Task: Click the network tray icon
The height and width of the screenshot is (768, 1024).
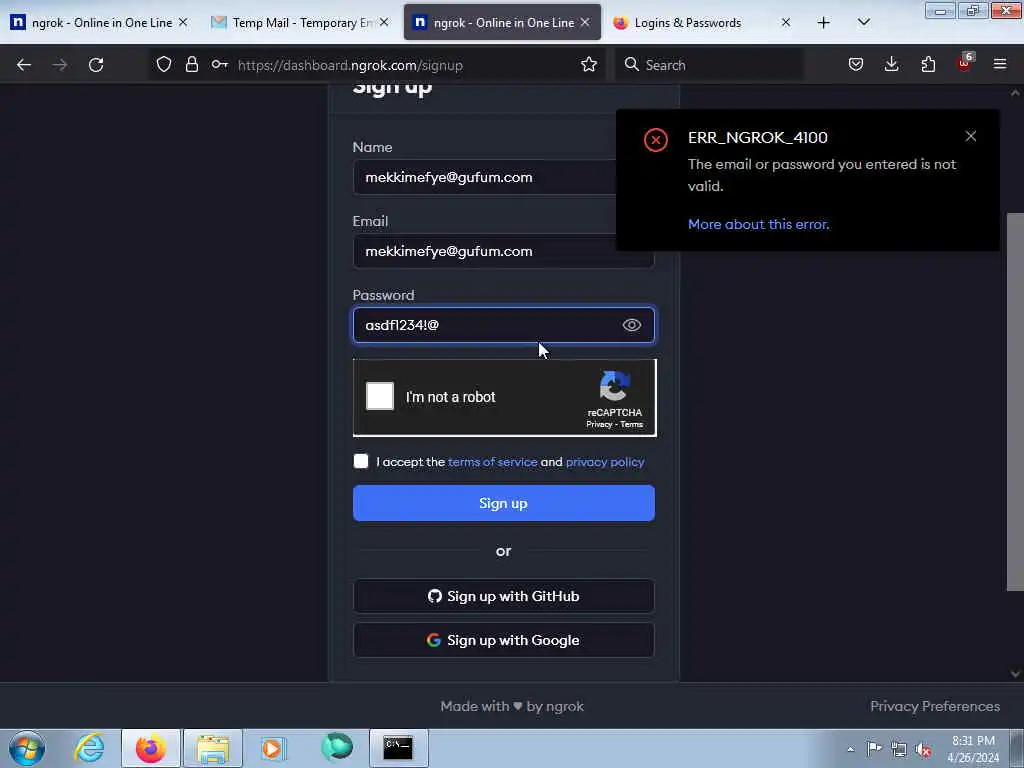Action: (x=899, y=749)
